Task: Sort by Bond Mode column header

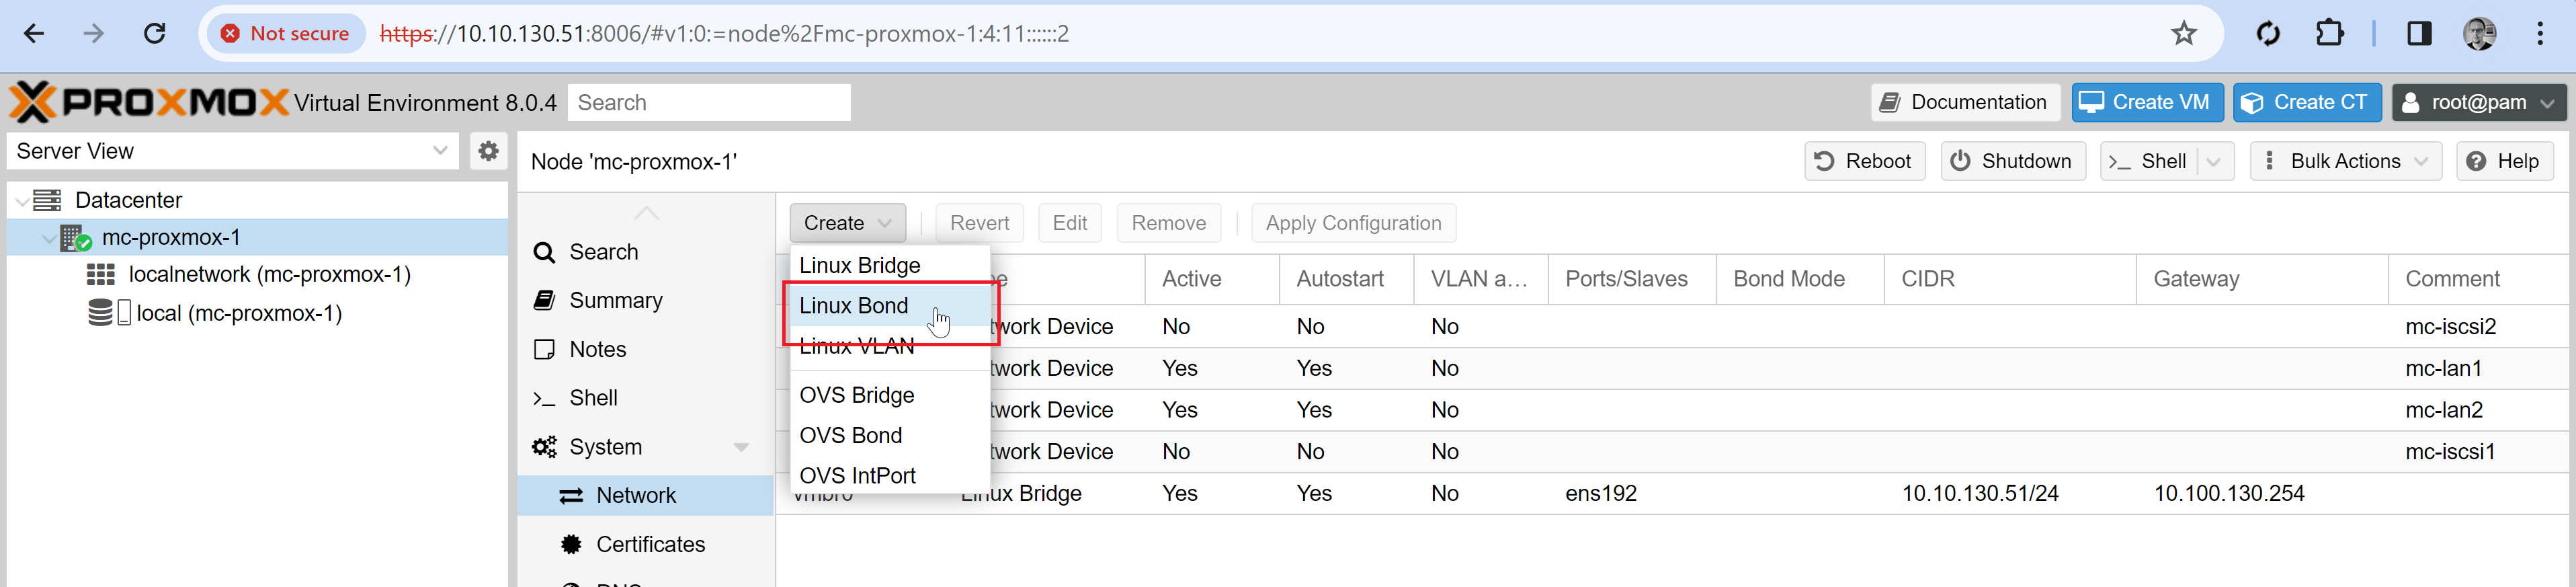Action: (x=1800, y=279)
